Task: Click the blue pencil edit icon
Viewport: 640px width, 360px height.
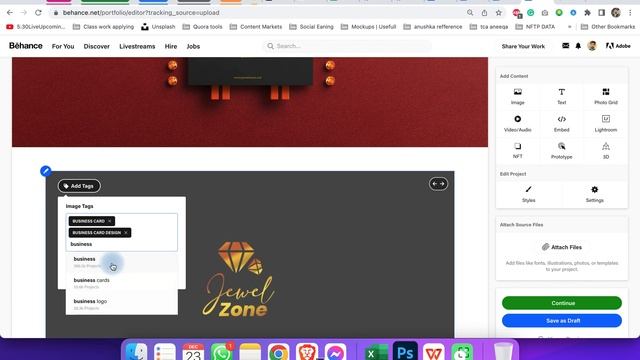Action: click(x=46, y=171)
